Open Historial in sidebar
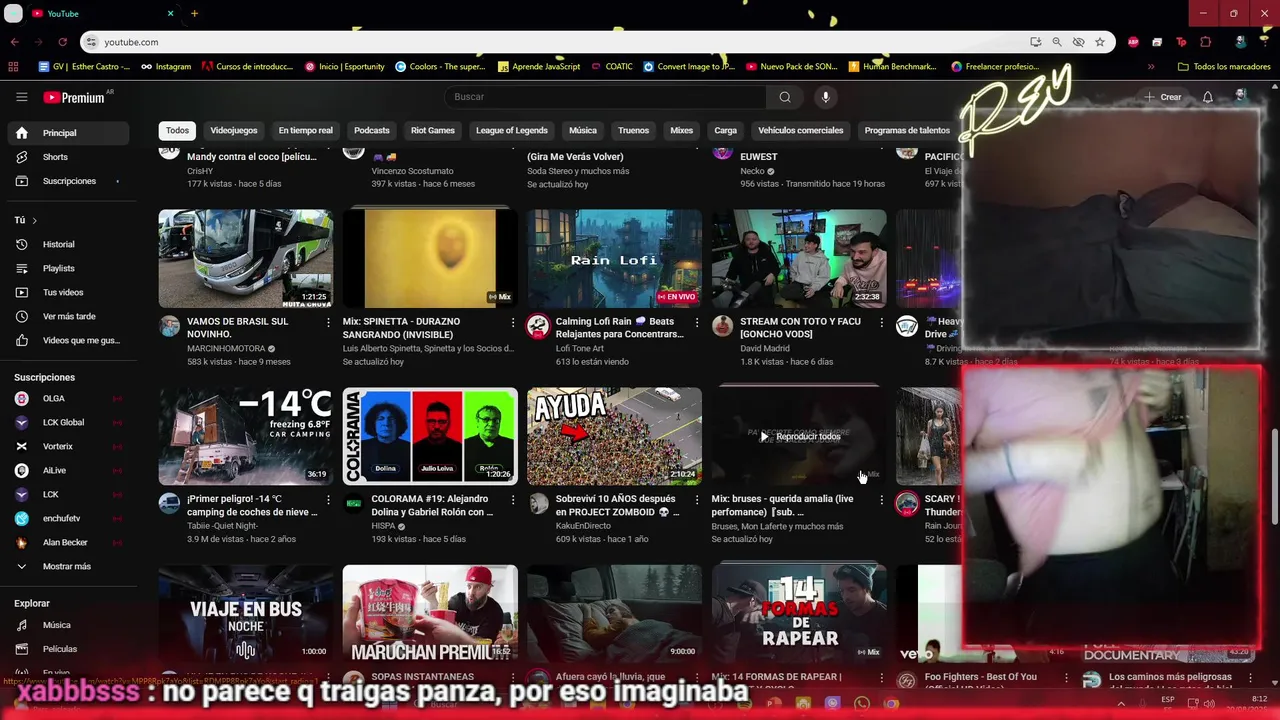The image size is (1280, 720). [x=68, y=244]
